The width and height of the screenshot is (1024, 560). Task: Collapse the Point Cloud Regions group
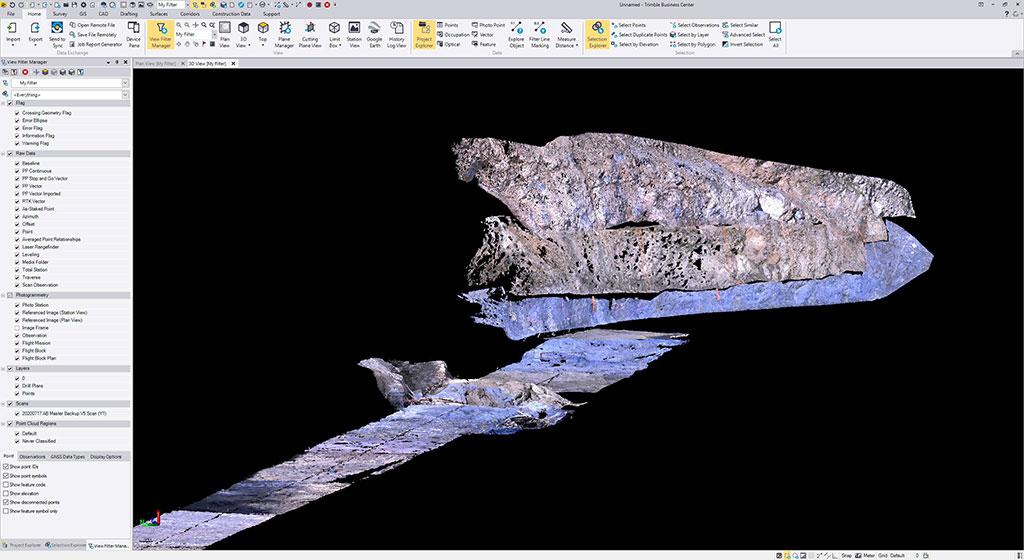[3, 424]
